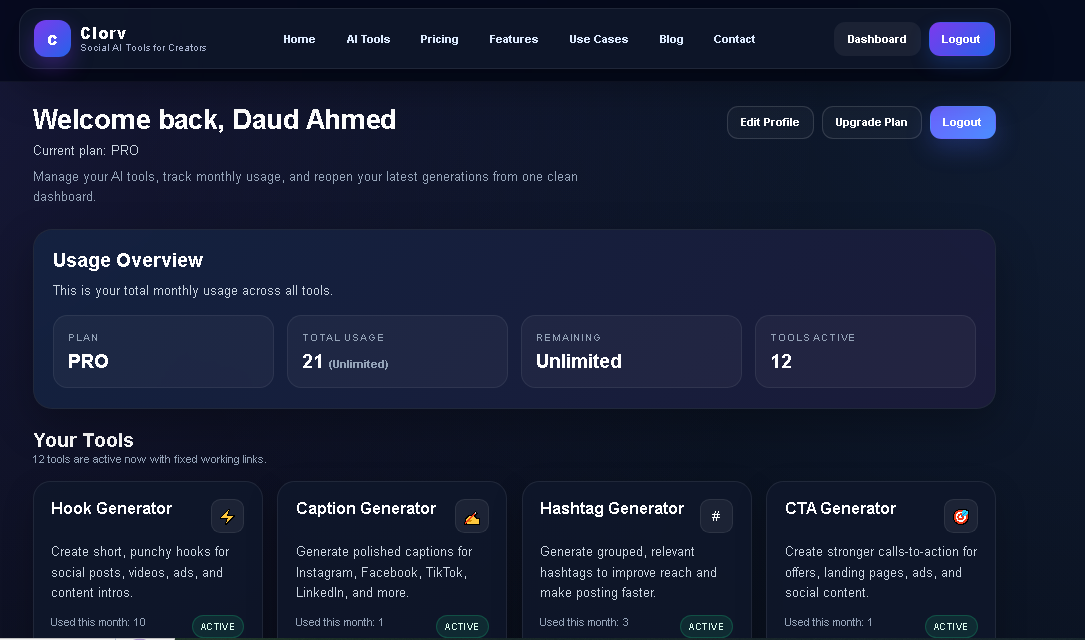
Task: Click the 'Current plan: PRO' text
Action: pyautogui.click(x=86, y=151)
